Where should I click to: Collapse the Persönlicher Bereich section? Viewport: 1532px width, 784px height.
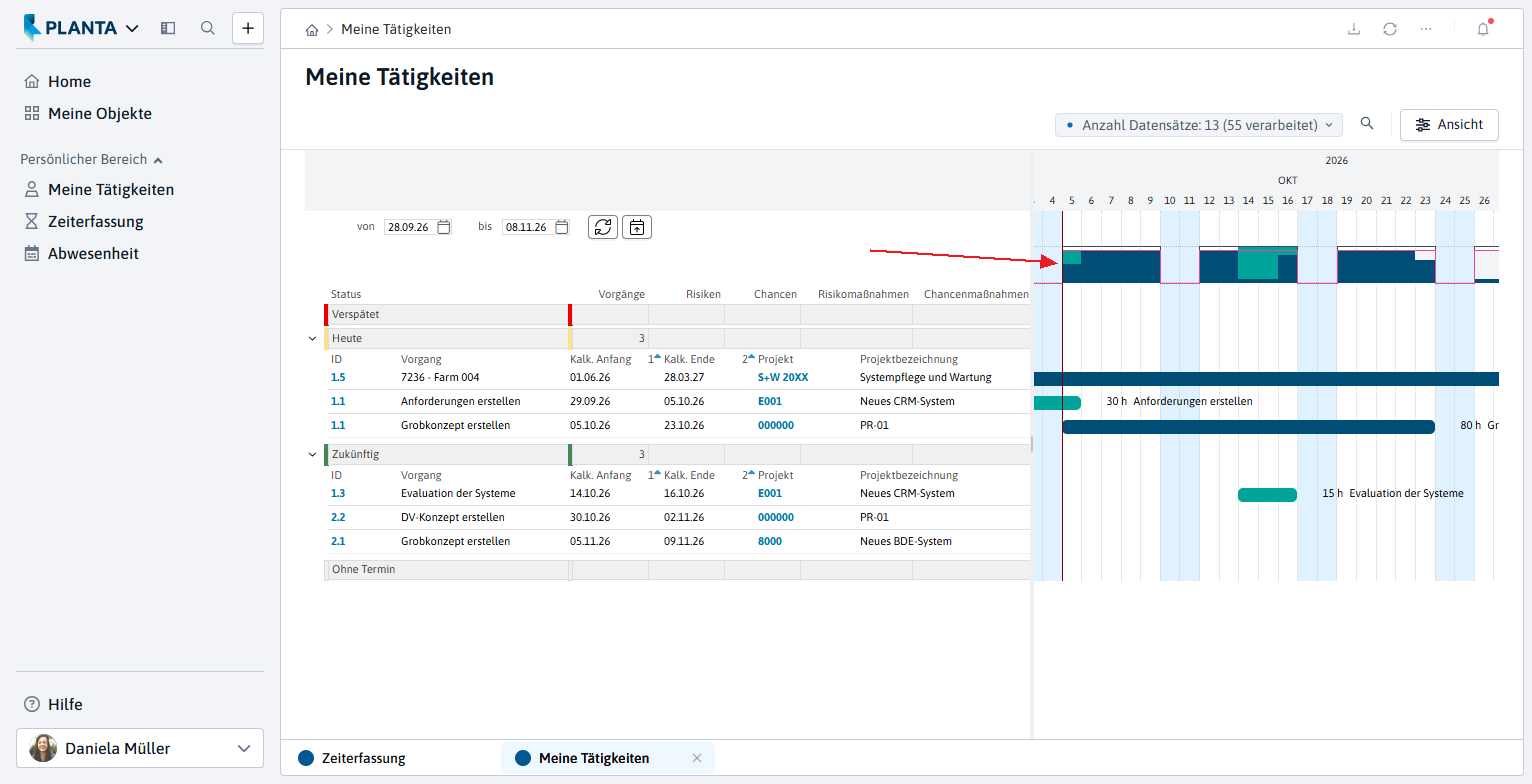coord(158,160)
